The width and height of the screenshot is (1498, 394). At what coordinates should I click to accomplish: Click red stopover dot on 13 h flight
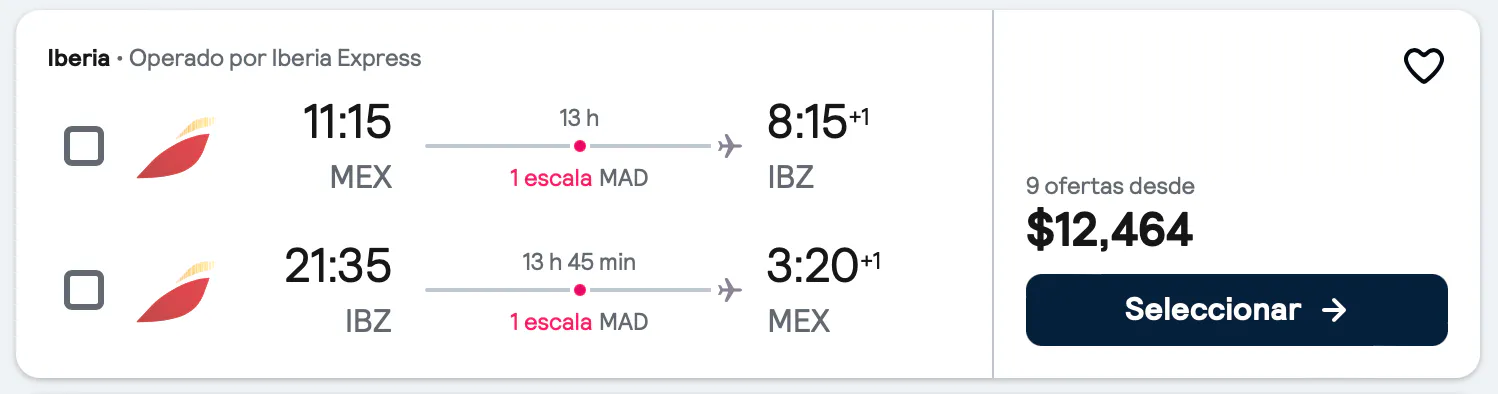579,146
